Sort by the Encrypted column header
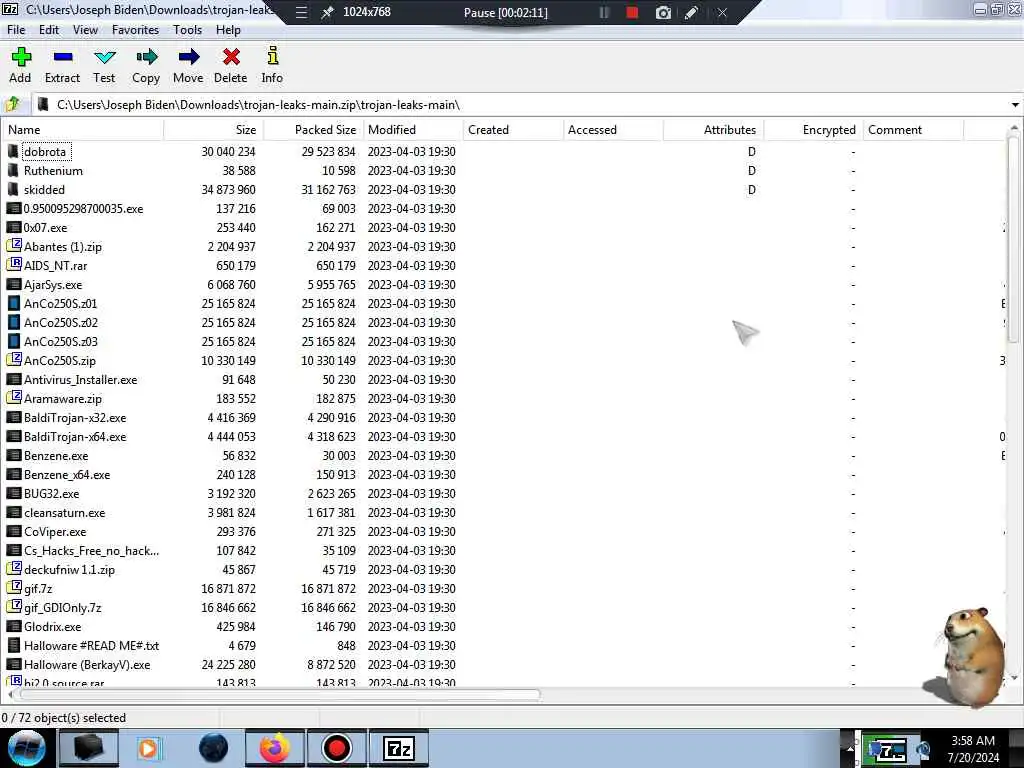The height and width of the screenshot is (768, 1024). coord(813,130)
